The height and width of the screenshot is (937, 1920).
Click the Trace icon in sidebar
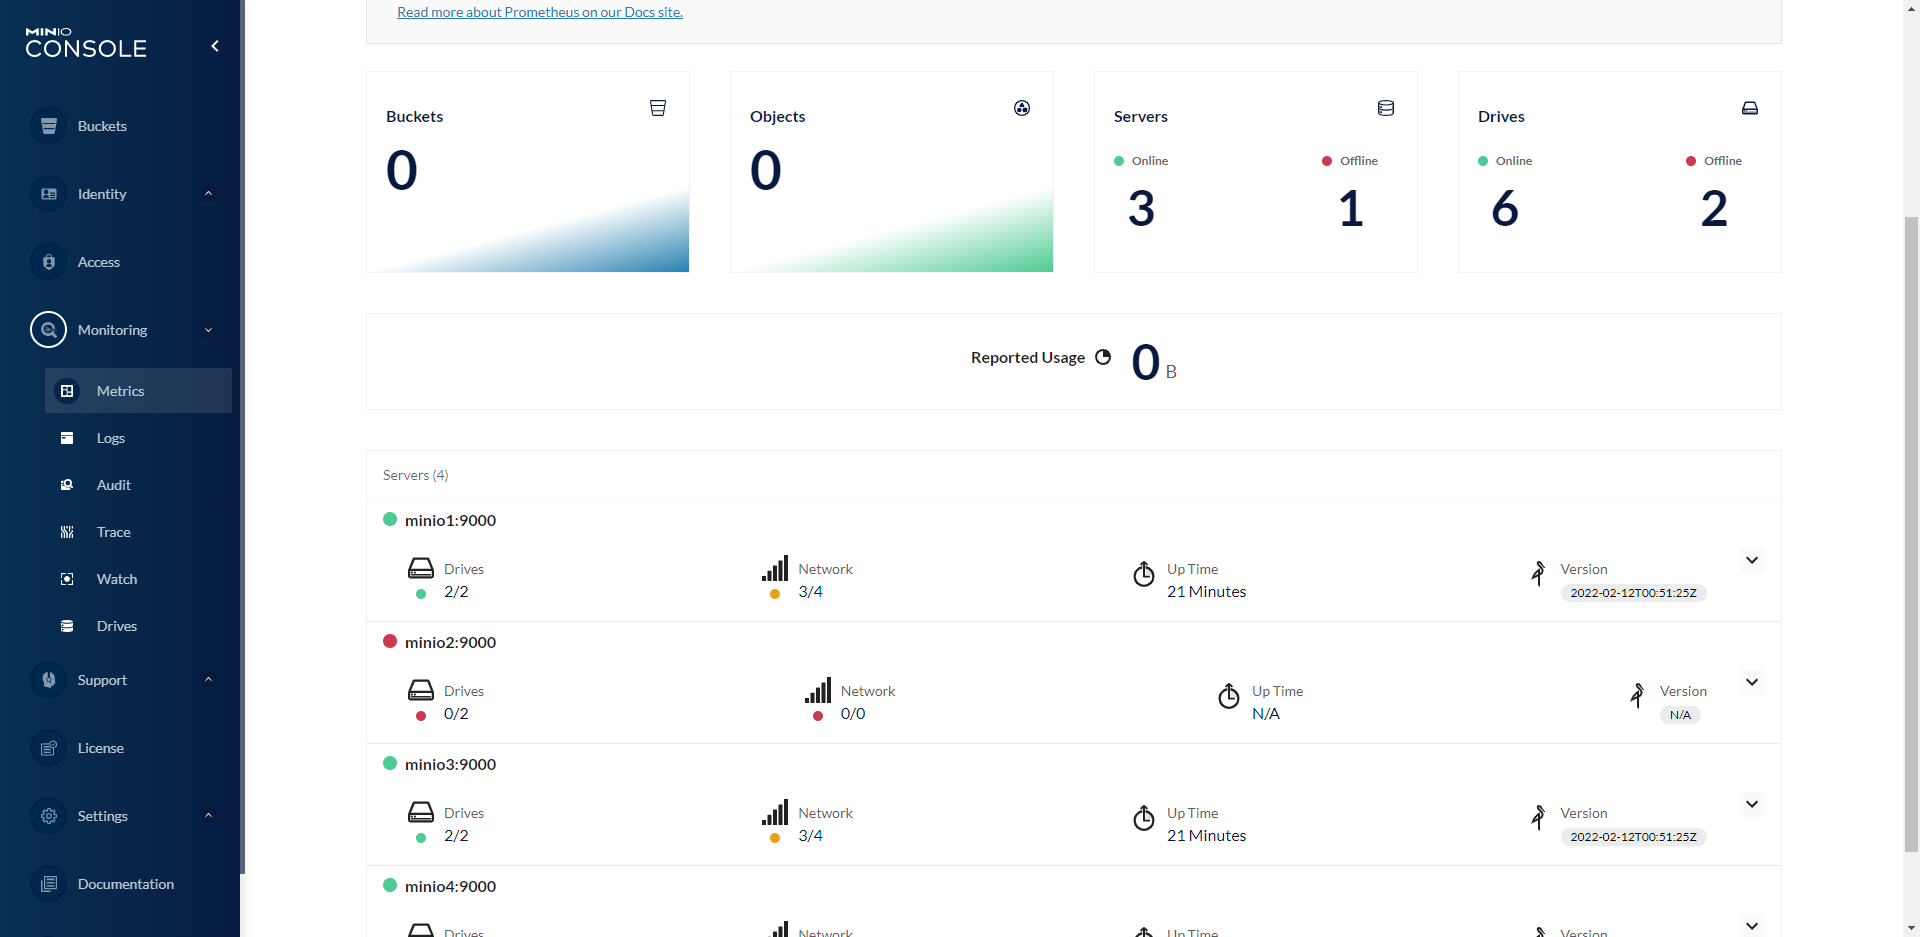click(x=67, y=532)
